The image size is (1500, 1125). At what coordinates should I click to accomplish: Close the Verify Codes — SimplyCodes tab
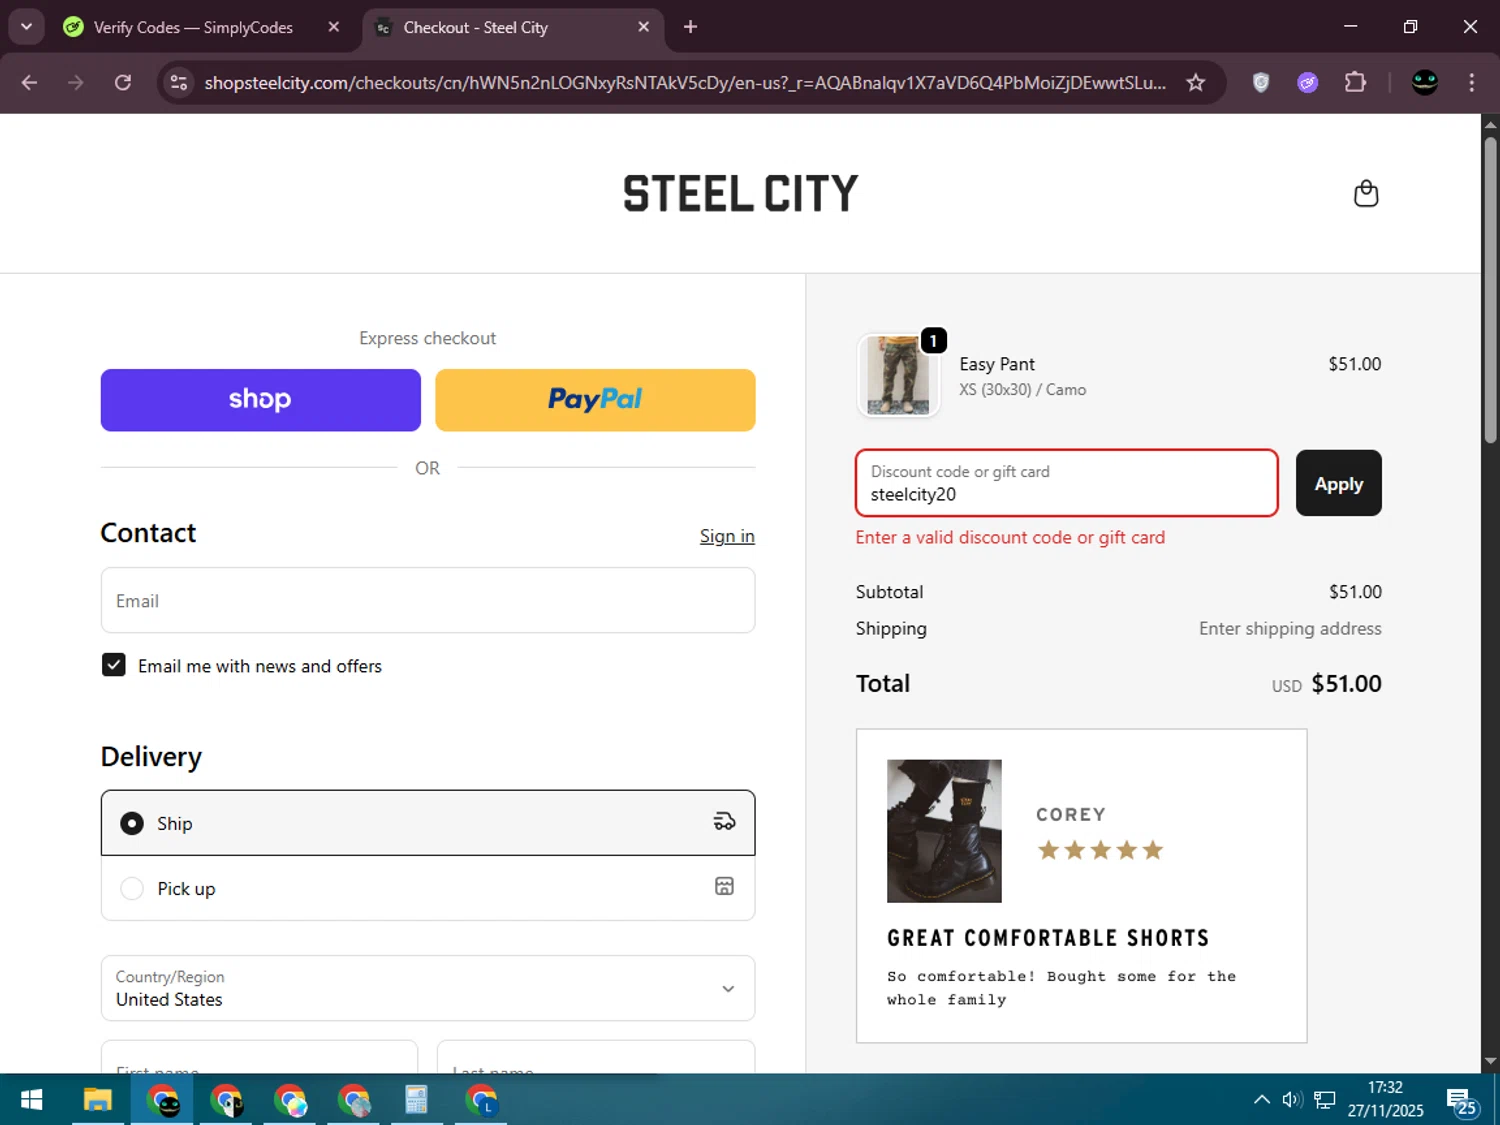point(334,27)
